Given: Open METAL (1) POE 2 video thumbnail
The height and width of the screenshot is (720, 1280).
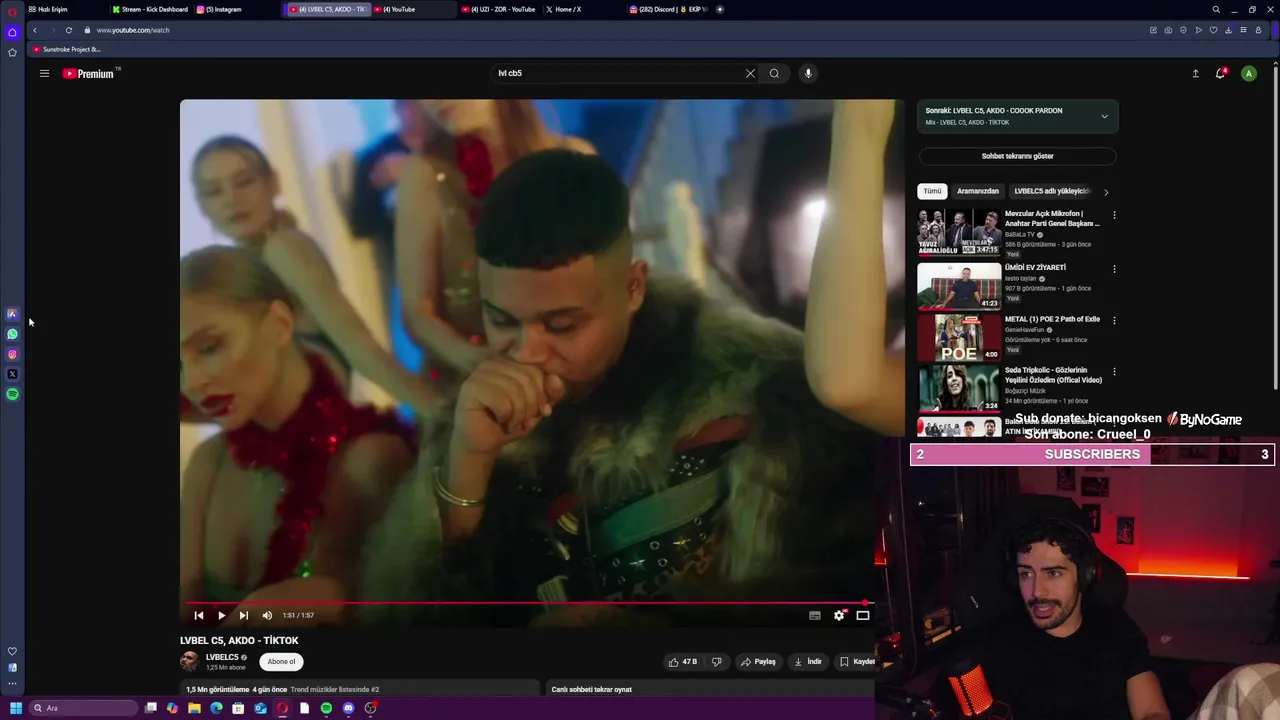Looking at the screenshot, I should click(x=959, y=337).
